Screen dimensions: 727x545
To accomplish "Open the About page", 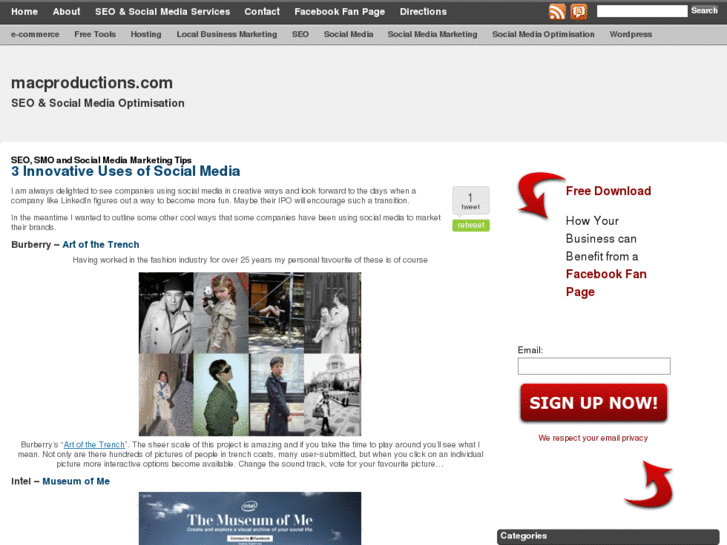I will [66, 12].
